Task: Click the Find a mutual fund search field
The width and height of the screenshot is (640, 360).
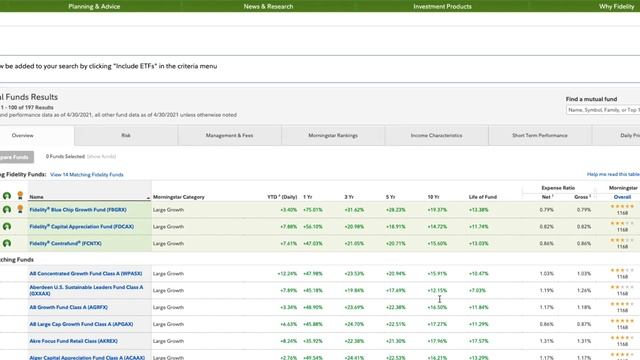Action: (x=603, y=110)
